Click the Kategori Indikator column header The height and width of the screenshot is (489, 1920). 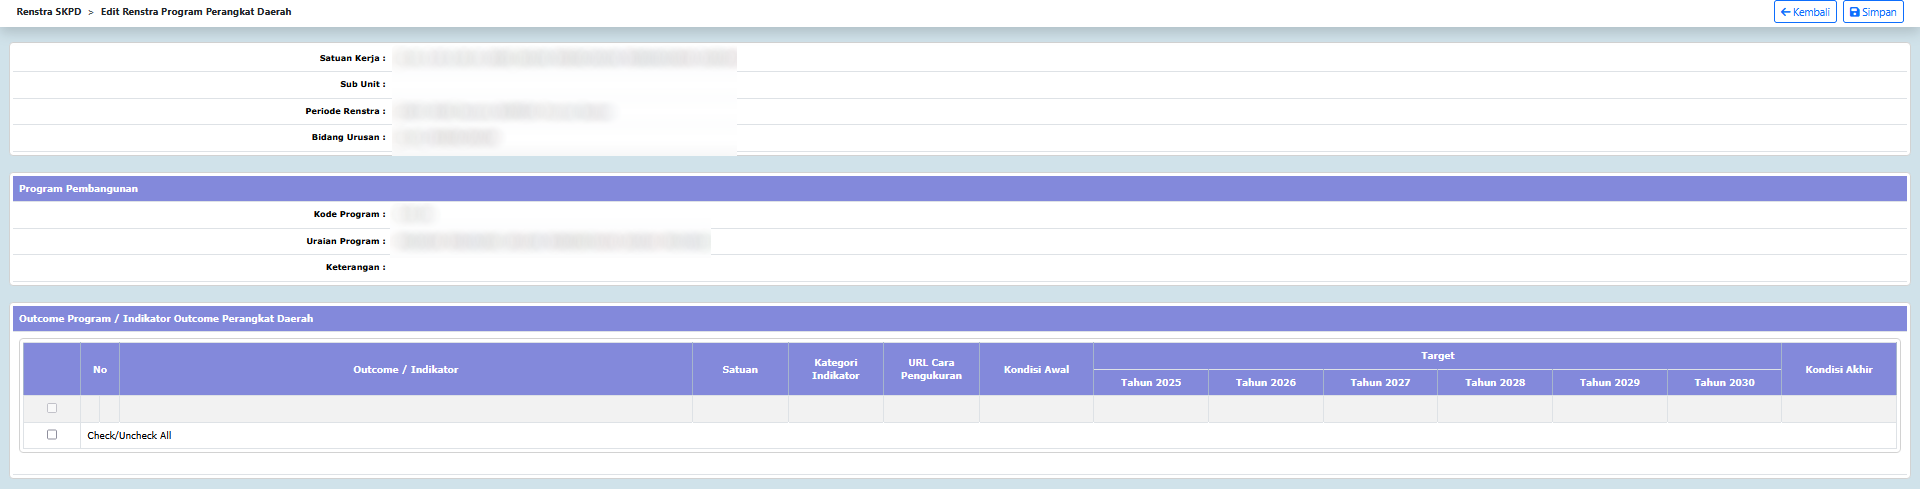(x=836, y=369)
